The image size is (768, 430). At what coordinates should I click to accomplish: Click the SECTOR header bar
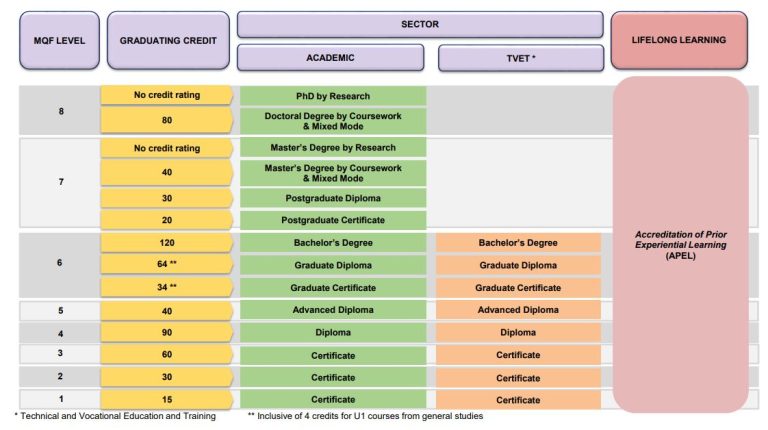pos(419,24)
